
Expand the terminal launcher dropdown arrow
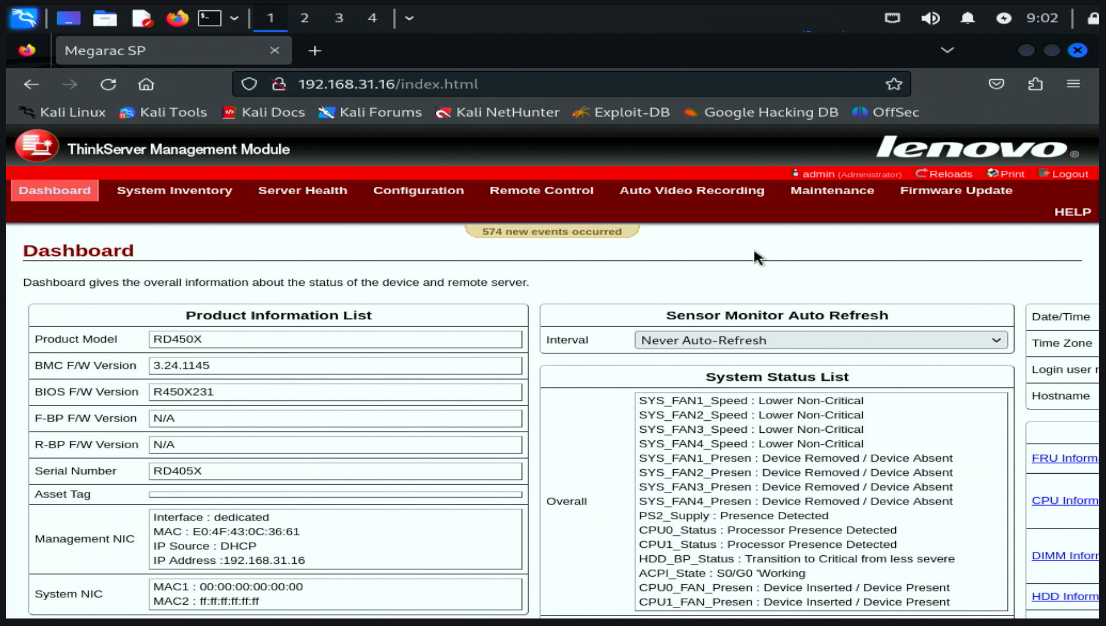[x=234, y=18]
